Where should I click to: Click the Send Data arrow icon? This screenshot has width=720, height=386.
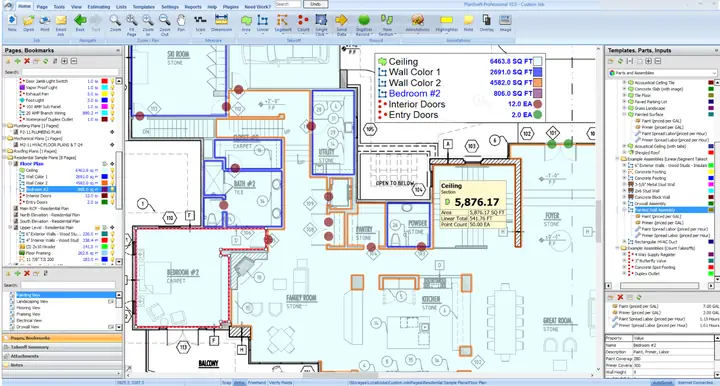point(341,25)
